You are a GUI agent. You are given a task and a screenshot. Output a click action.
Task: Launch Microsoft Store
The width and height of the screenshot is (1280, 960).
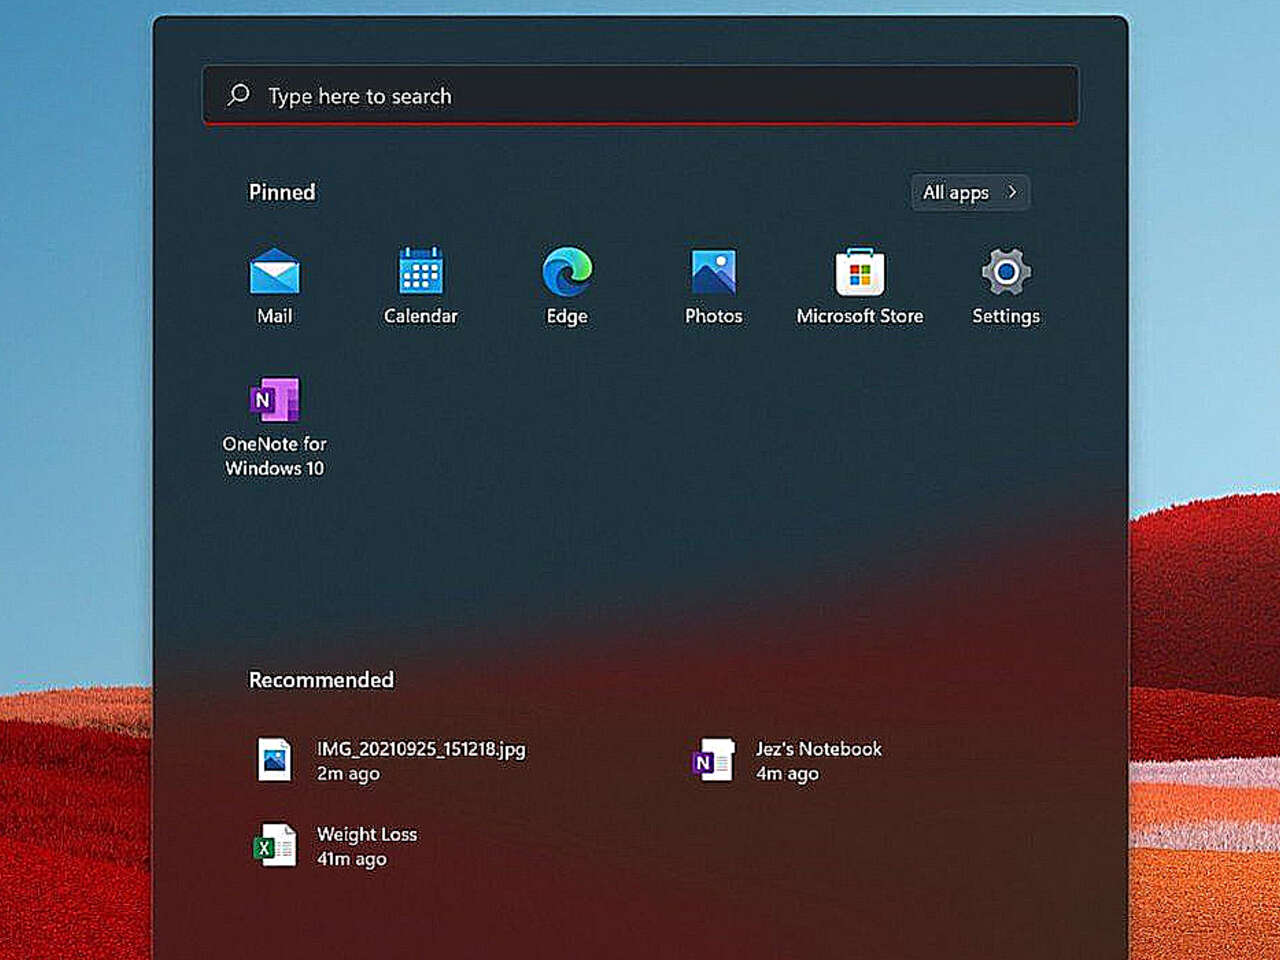[x=860, y=271]
